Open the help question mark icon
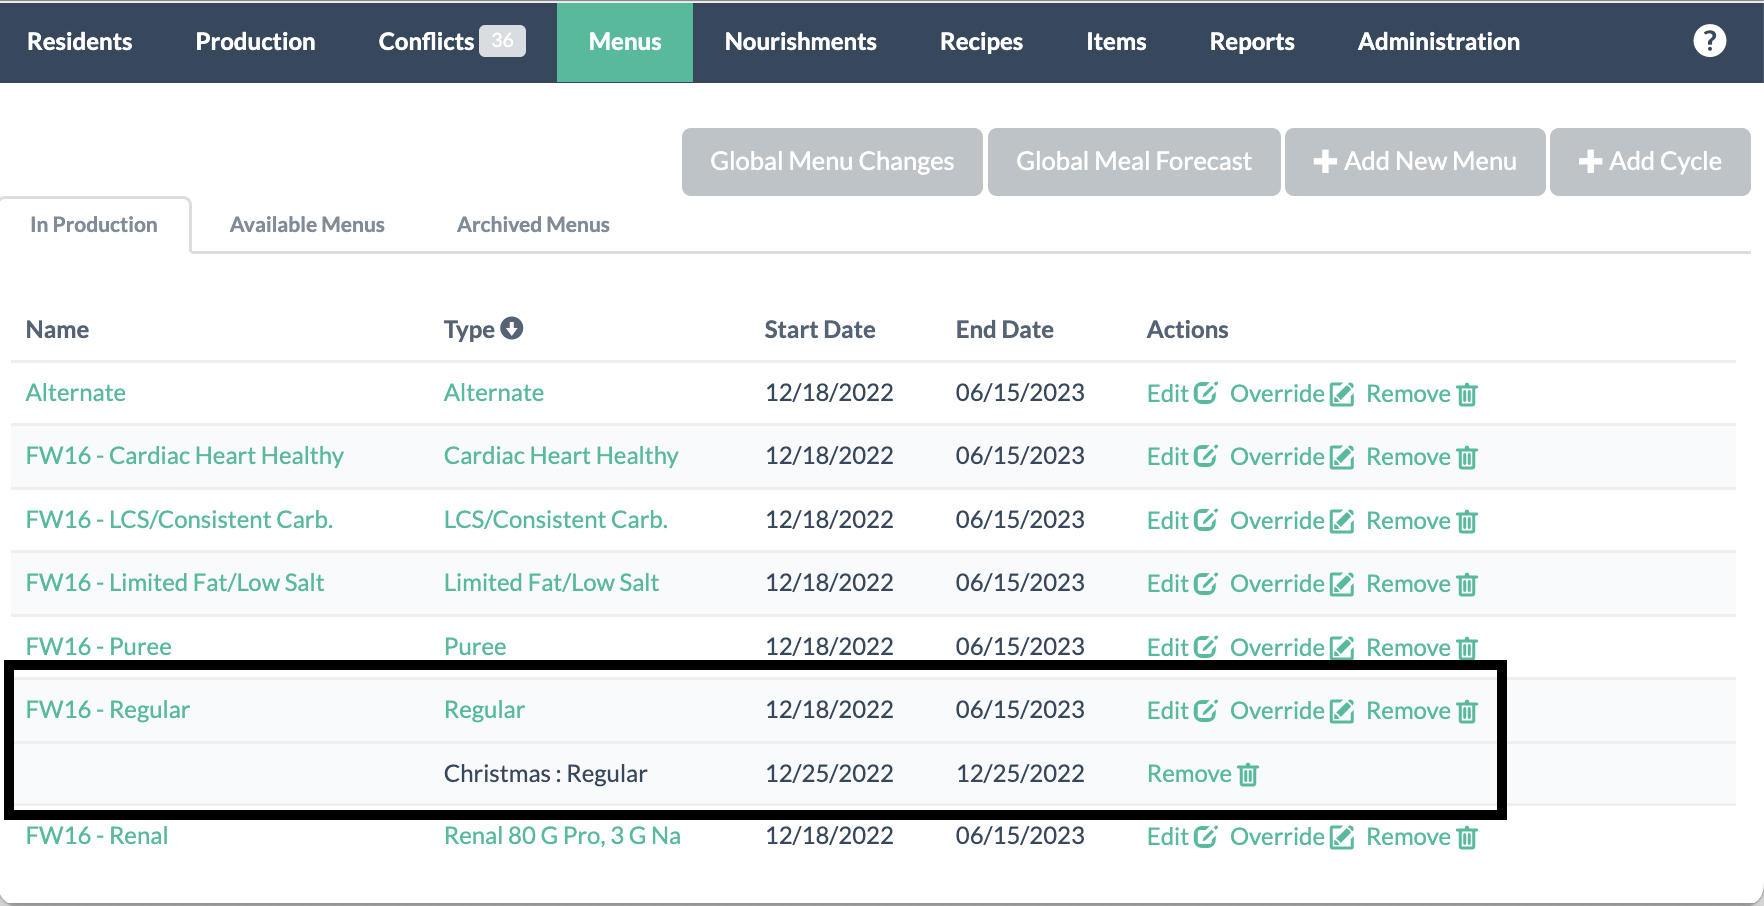The image size is (1764, 906). point(1709,41)
